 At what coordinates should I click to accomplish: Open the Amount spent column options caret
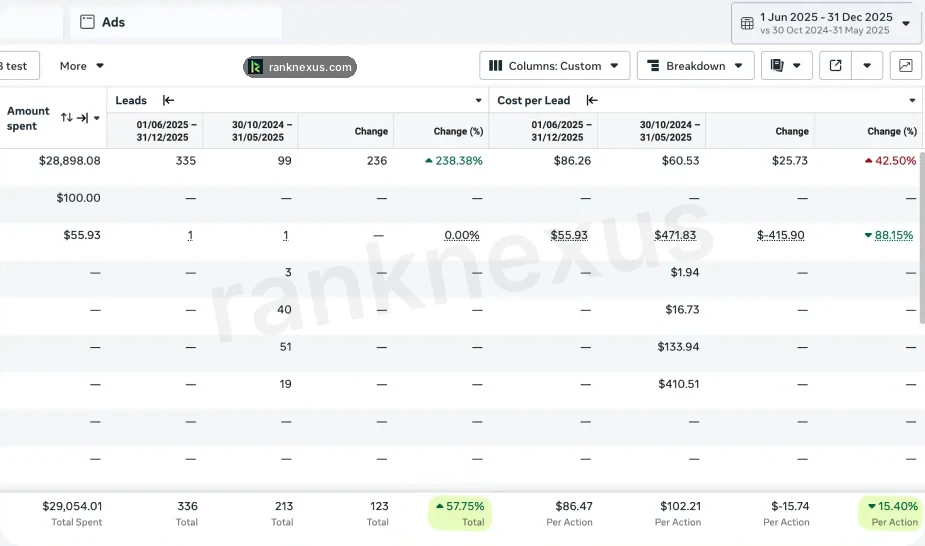[97, 118]
